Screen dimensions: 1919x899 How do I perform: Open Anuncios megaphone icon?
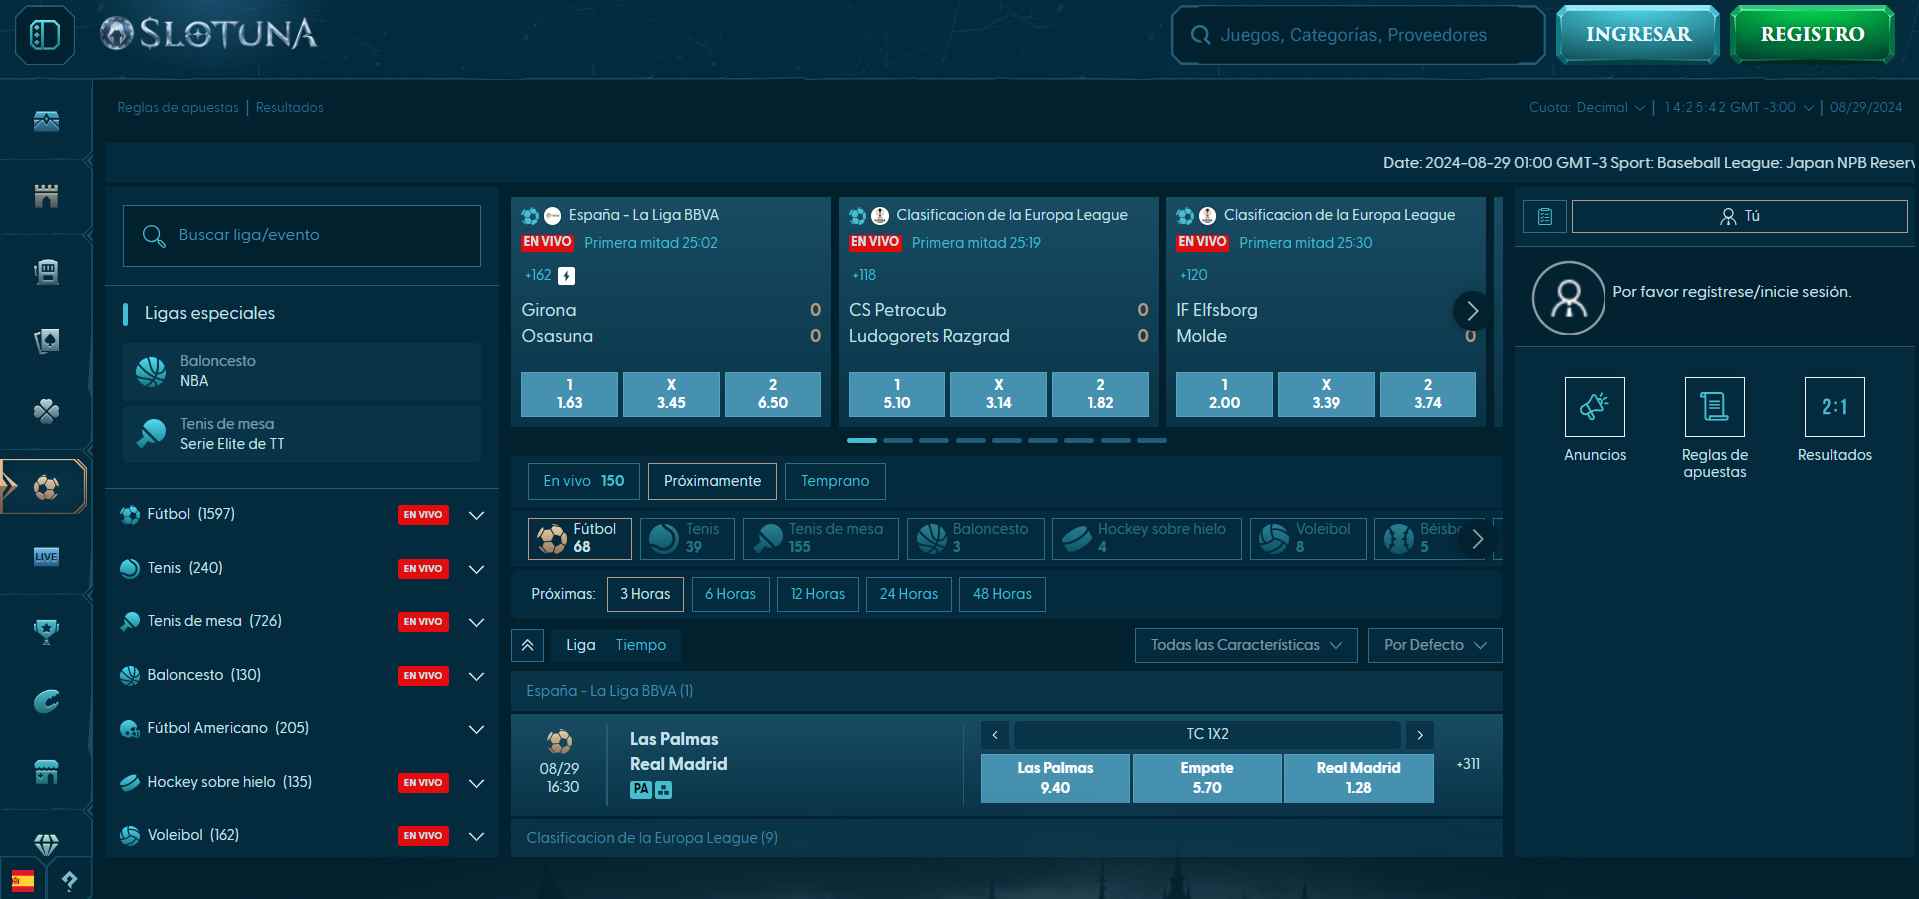pos(1594,407)
